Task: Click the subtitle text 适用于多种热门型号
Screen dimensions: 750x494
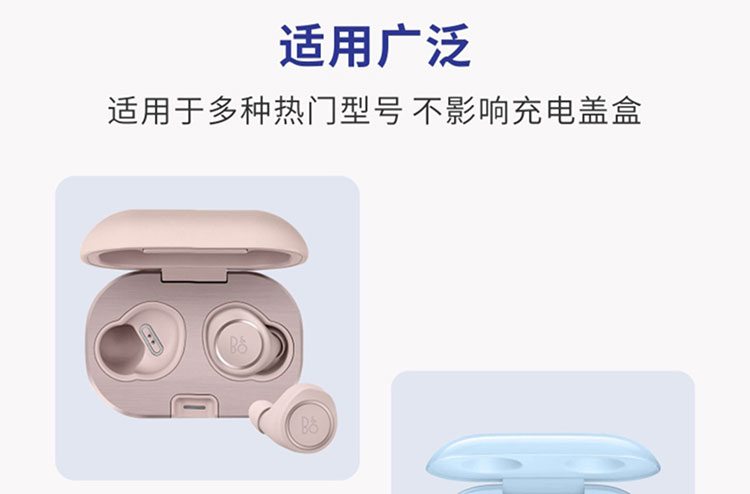Action: point(254,111)
